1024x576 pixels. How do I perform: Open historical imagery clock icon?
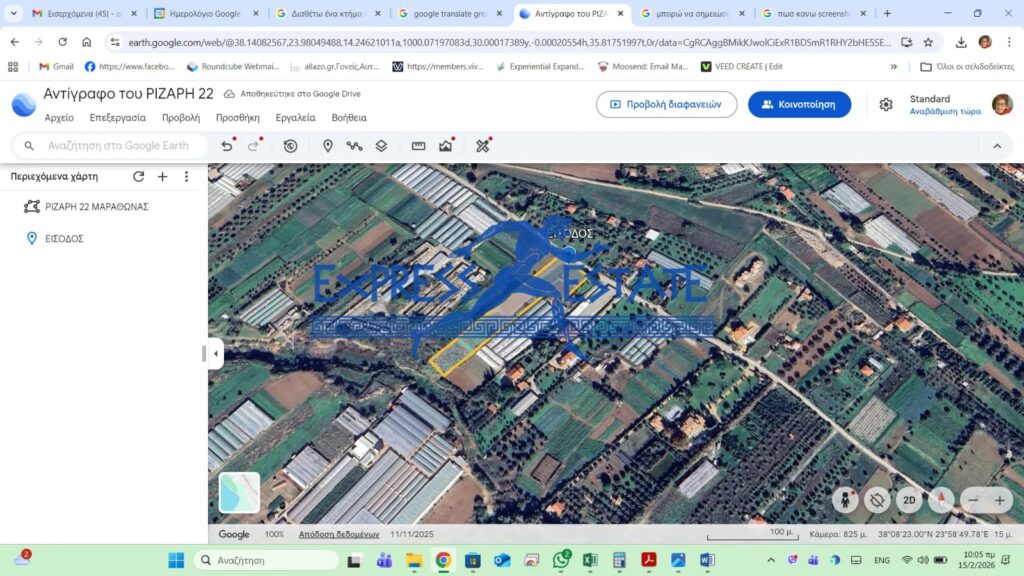pos(290,146)
